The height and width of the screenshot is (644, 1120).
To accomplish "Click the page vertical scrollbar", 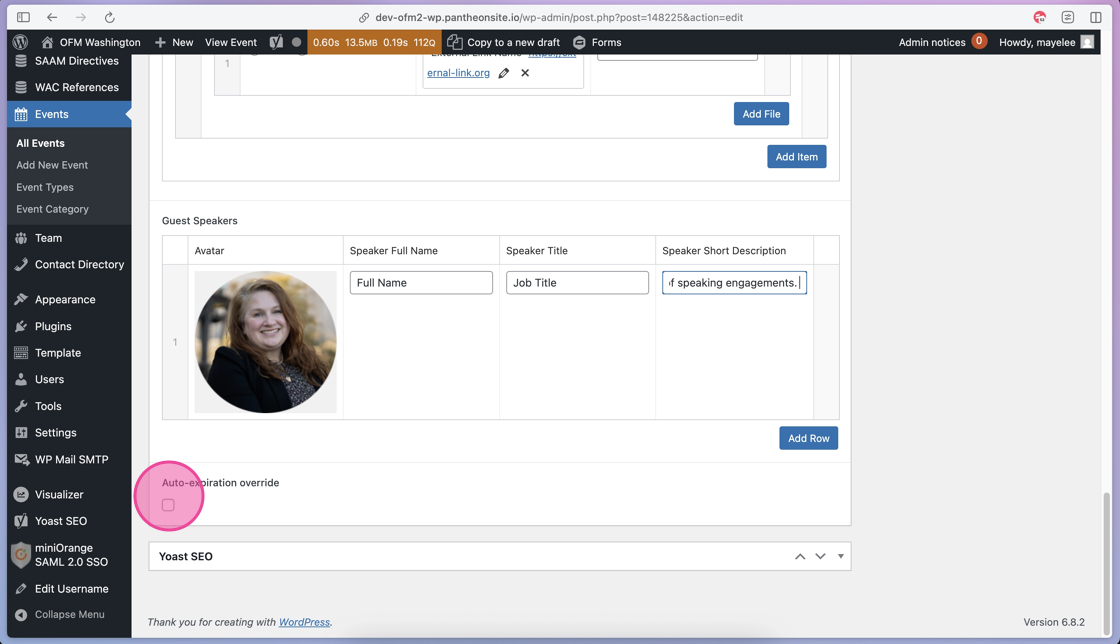I will coord(1107,561).
